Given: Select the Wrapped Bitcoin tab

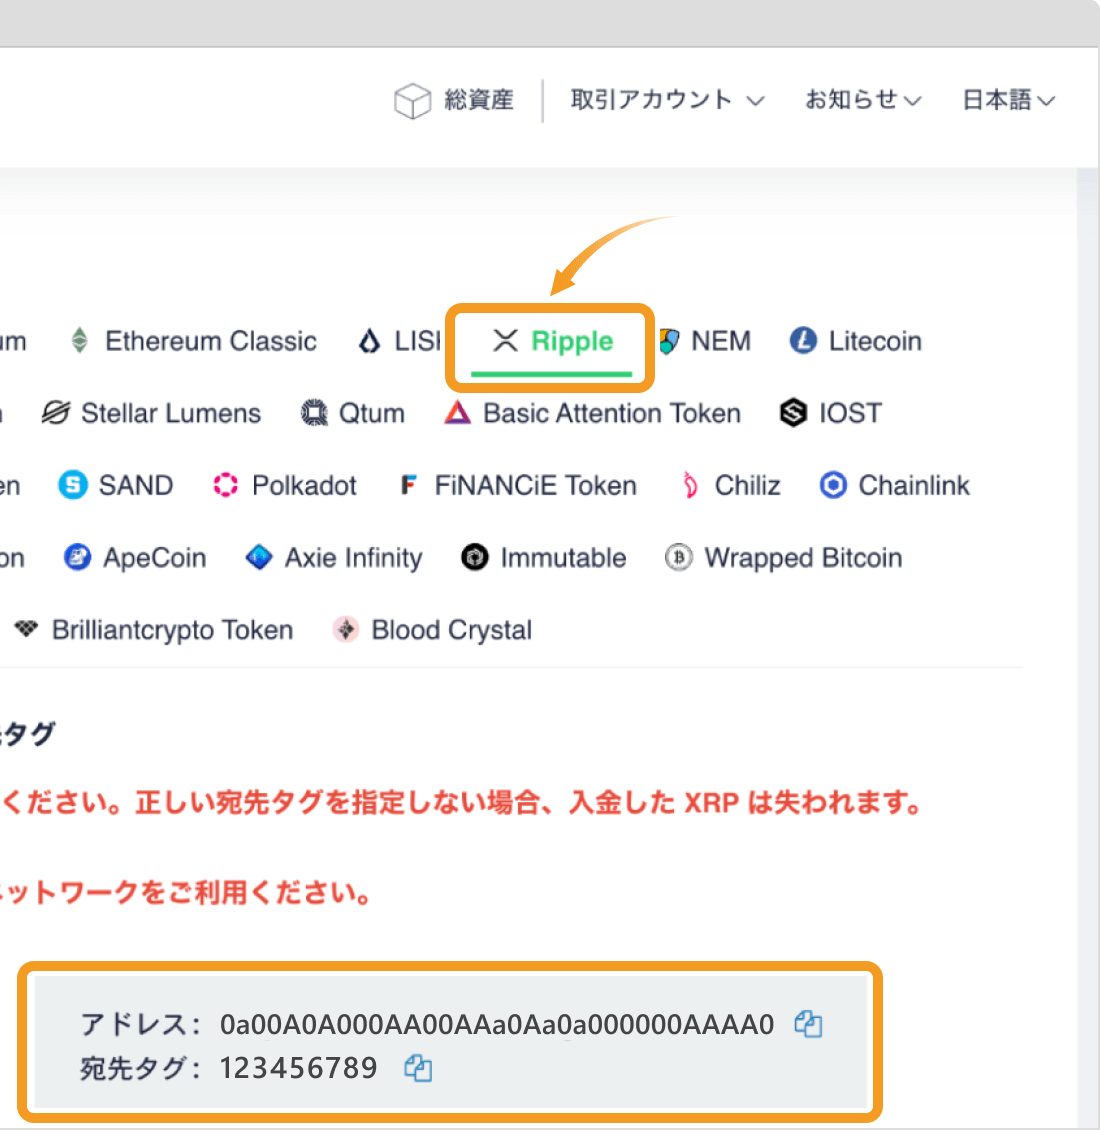Looking at the screenshot, I should [784, 558].
